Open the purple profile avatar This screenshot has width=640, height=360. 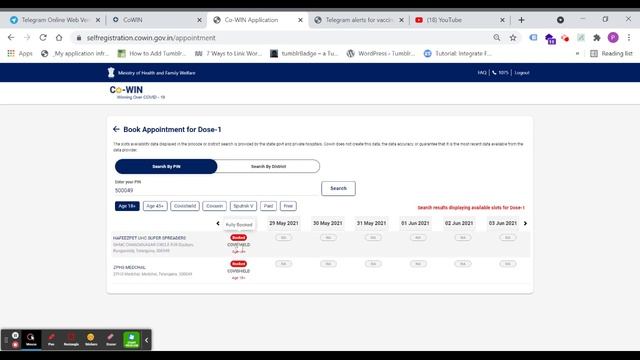click(613, 38)
